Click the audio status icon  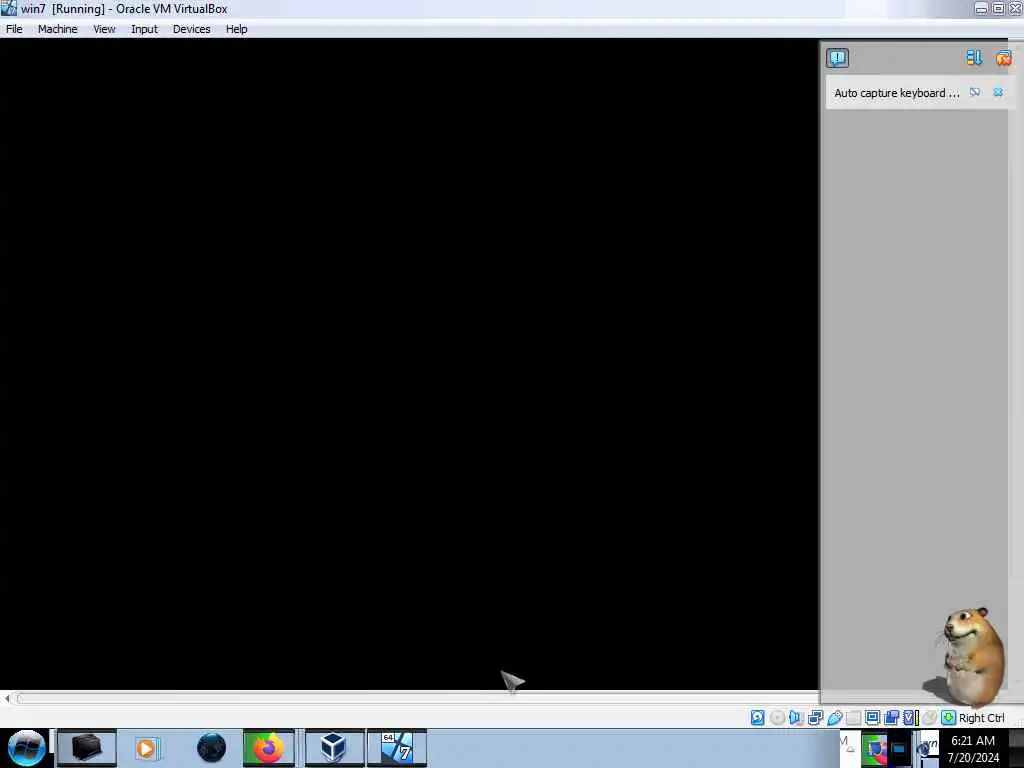[x=795, y=718]
